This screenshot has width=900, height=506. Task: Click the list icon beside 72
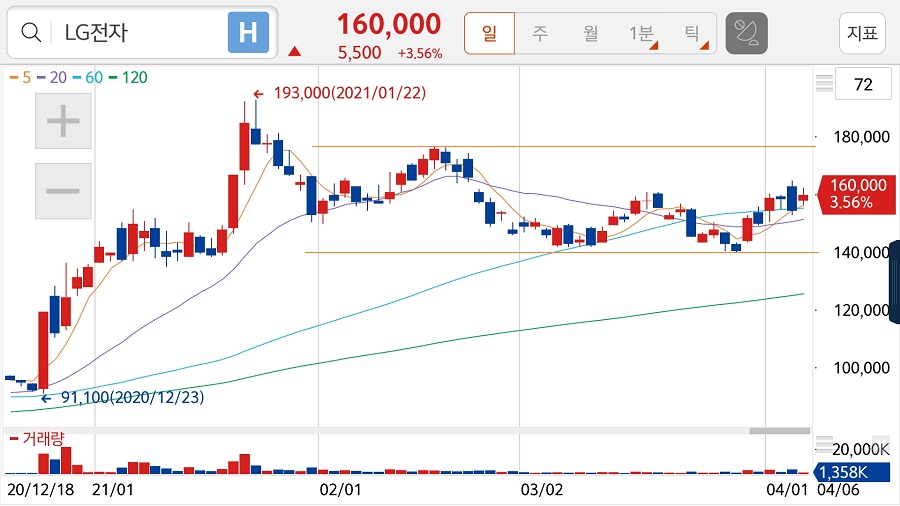click(824, 84)
